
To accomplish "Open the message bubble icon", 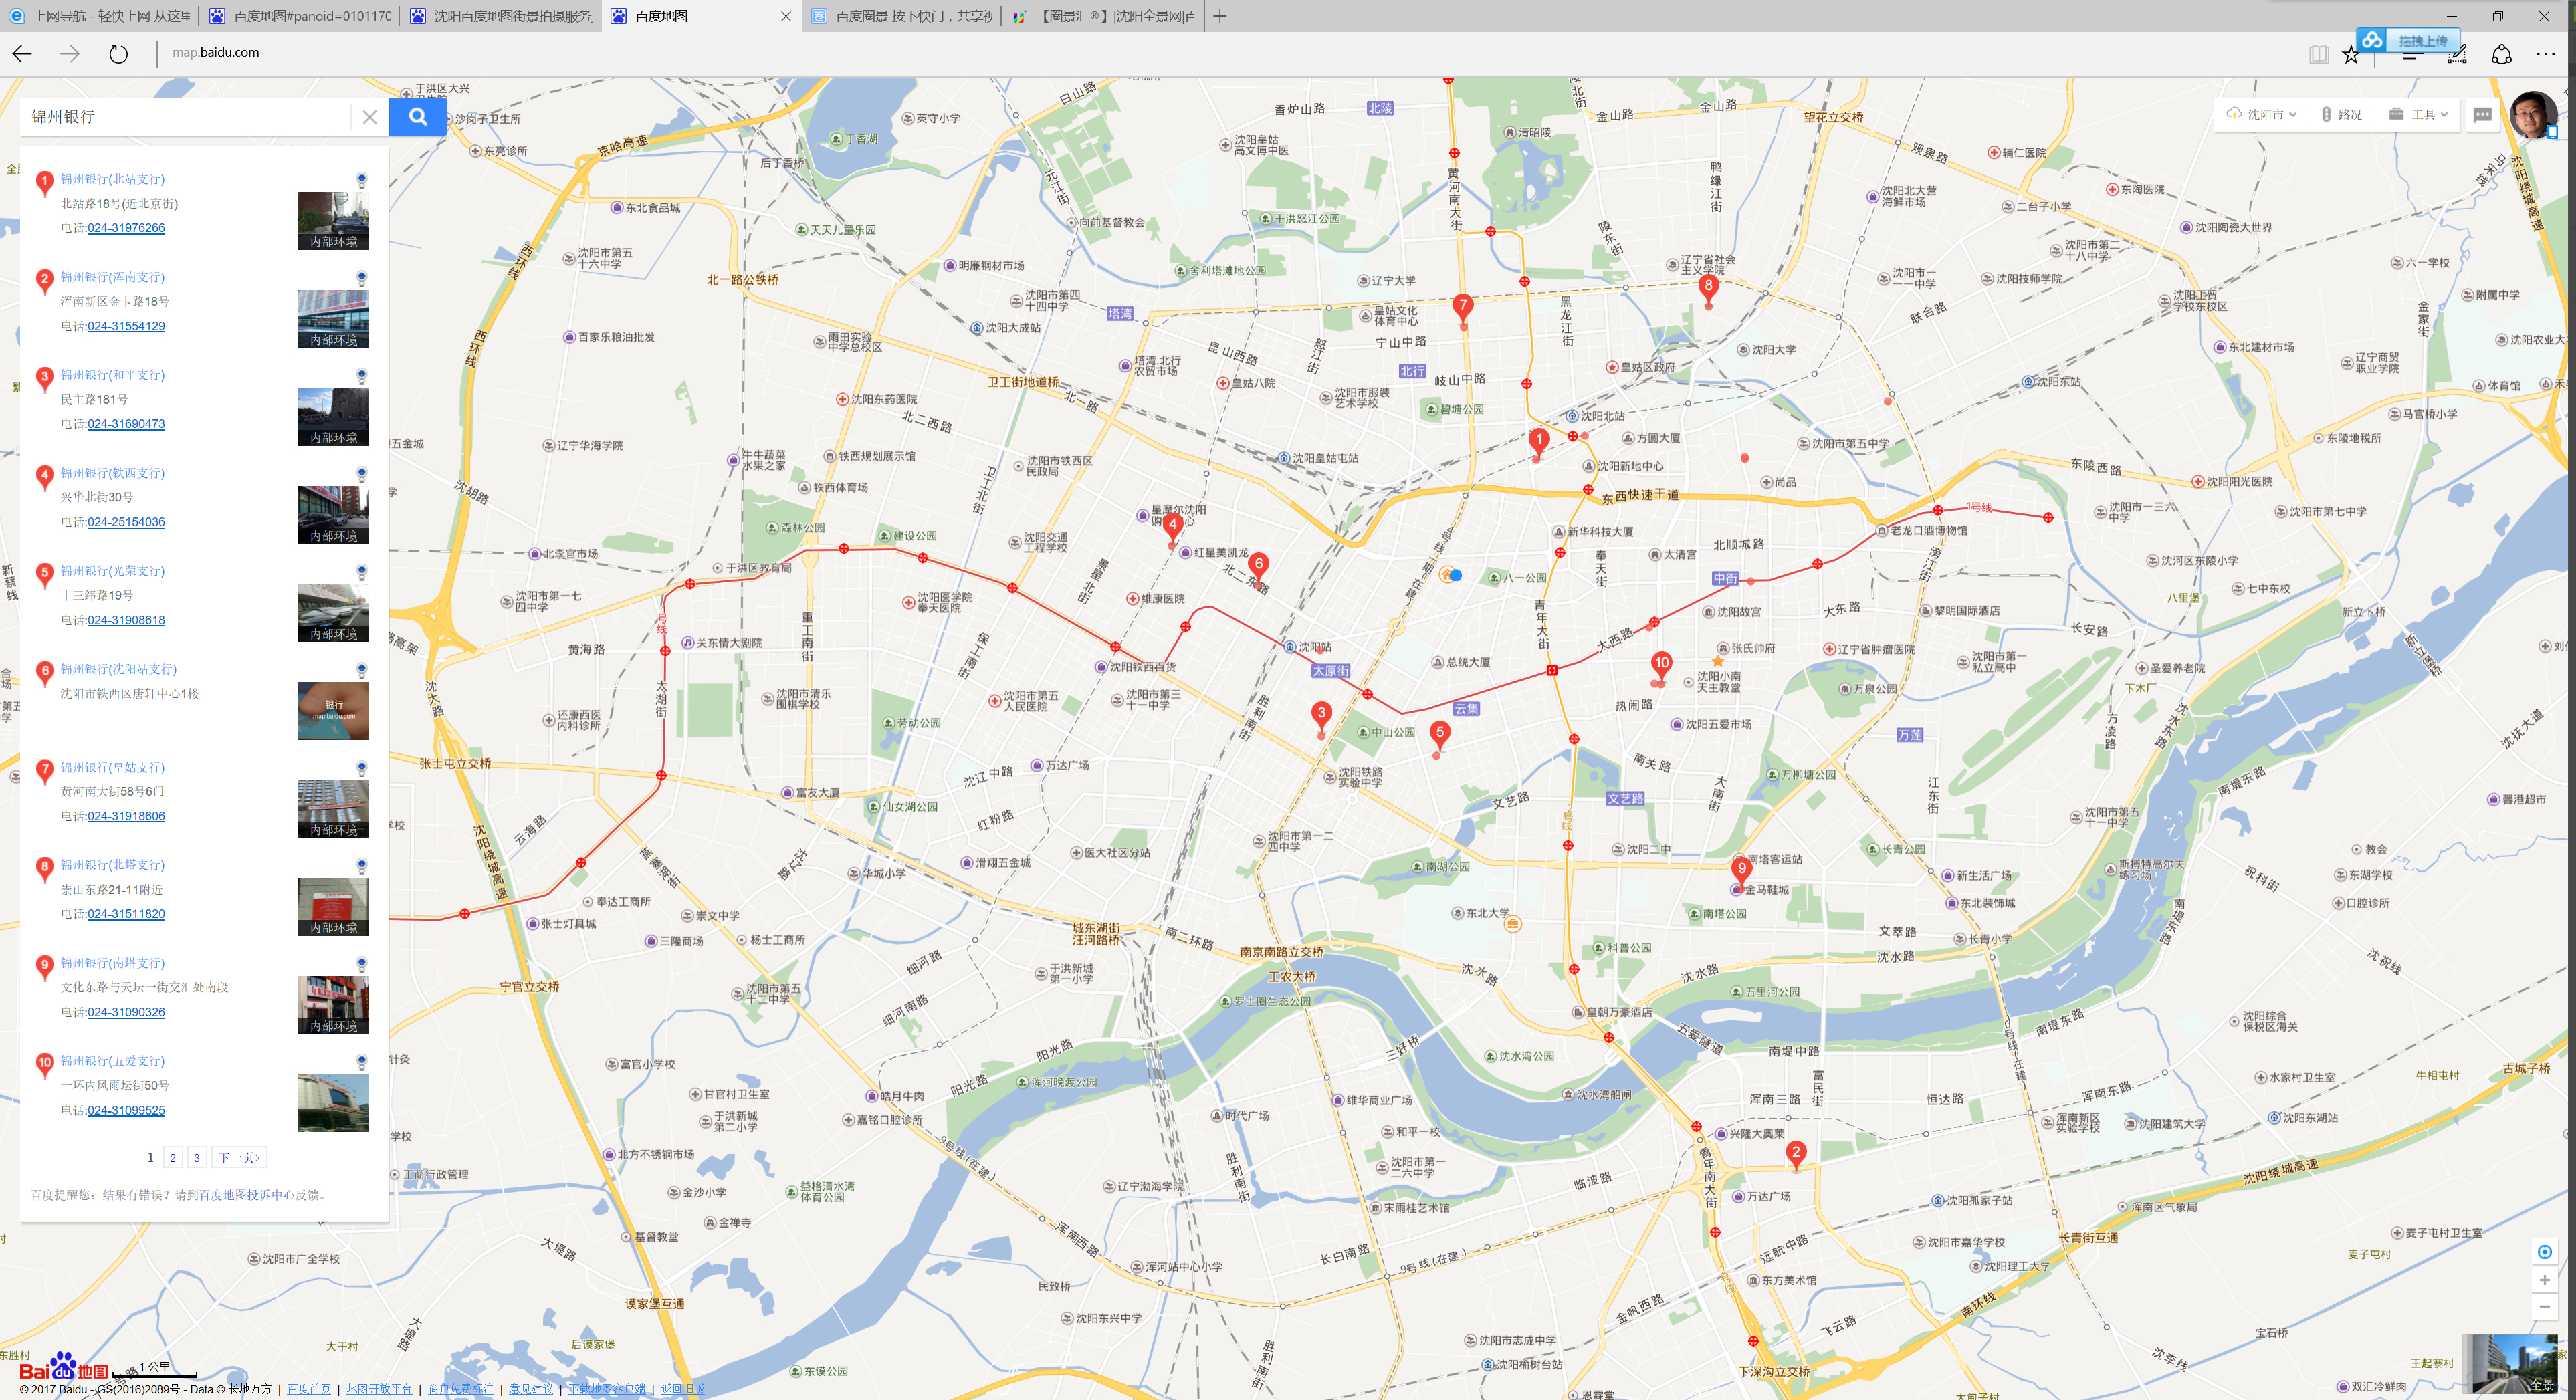I will (x=2482, y=115).
